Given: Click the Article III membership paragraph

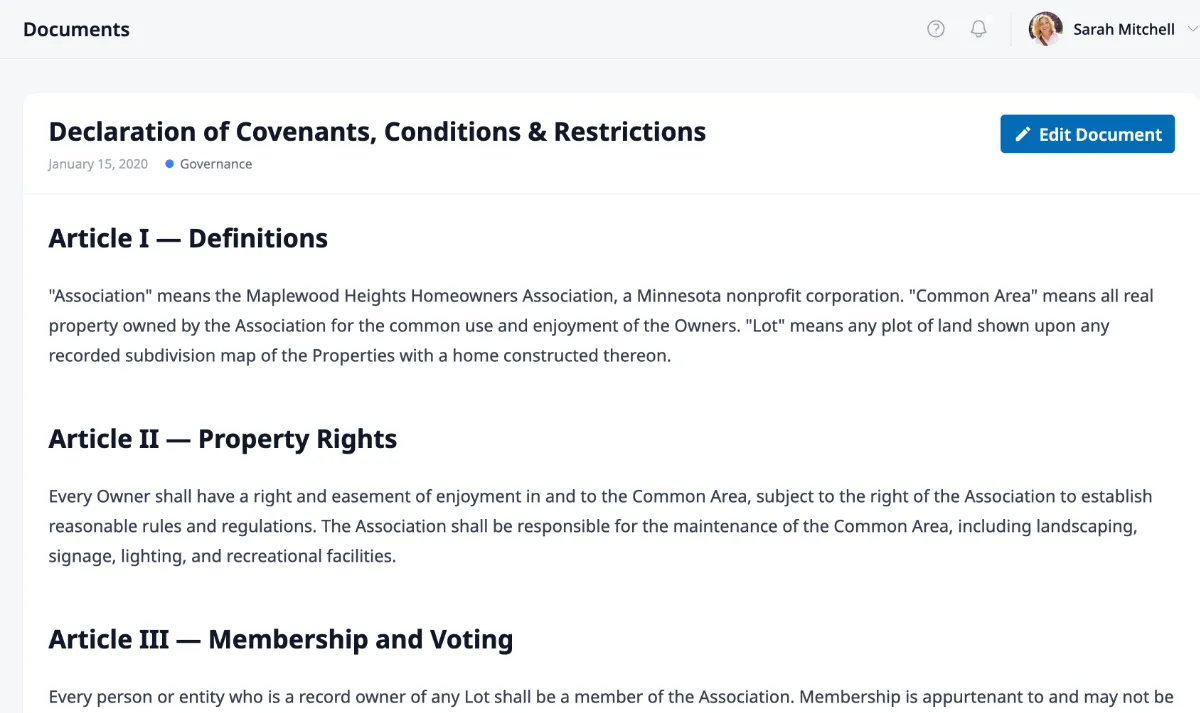Looking at the screenshot, I should (600, 697).
